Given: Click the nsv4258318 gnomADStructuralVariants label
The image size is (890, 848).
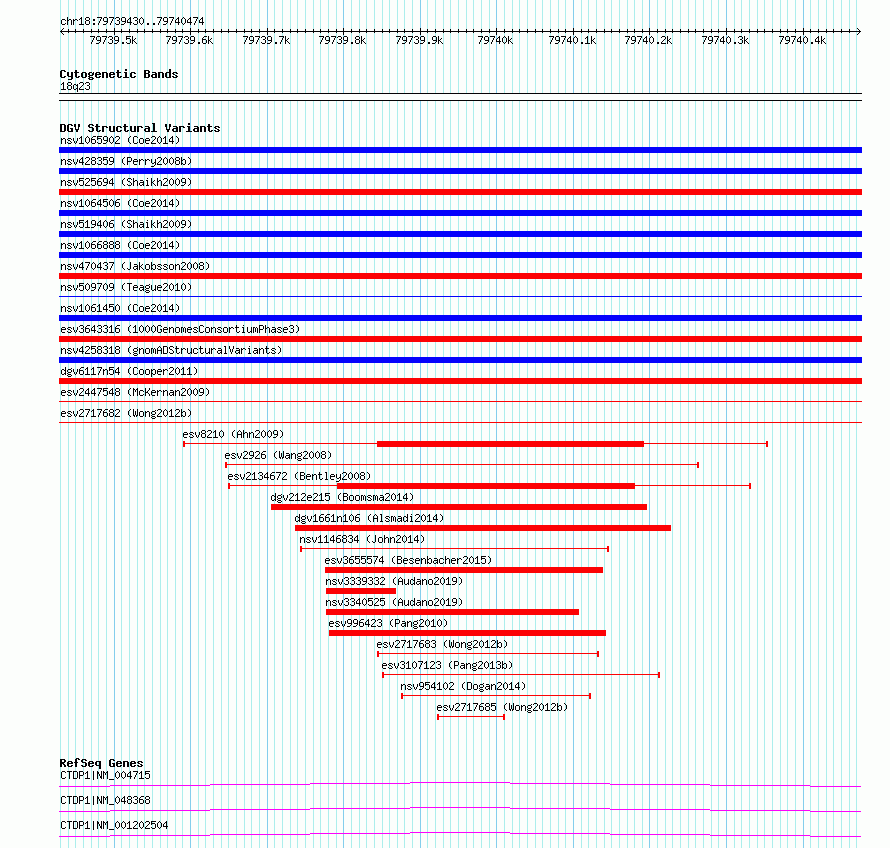Looking at the screenshot, I should [171, 350].
